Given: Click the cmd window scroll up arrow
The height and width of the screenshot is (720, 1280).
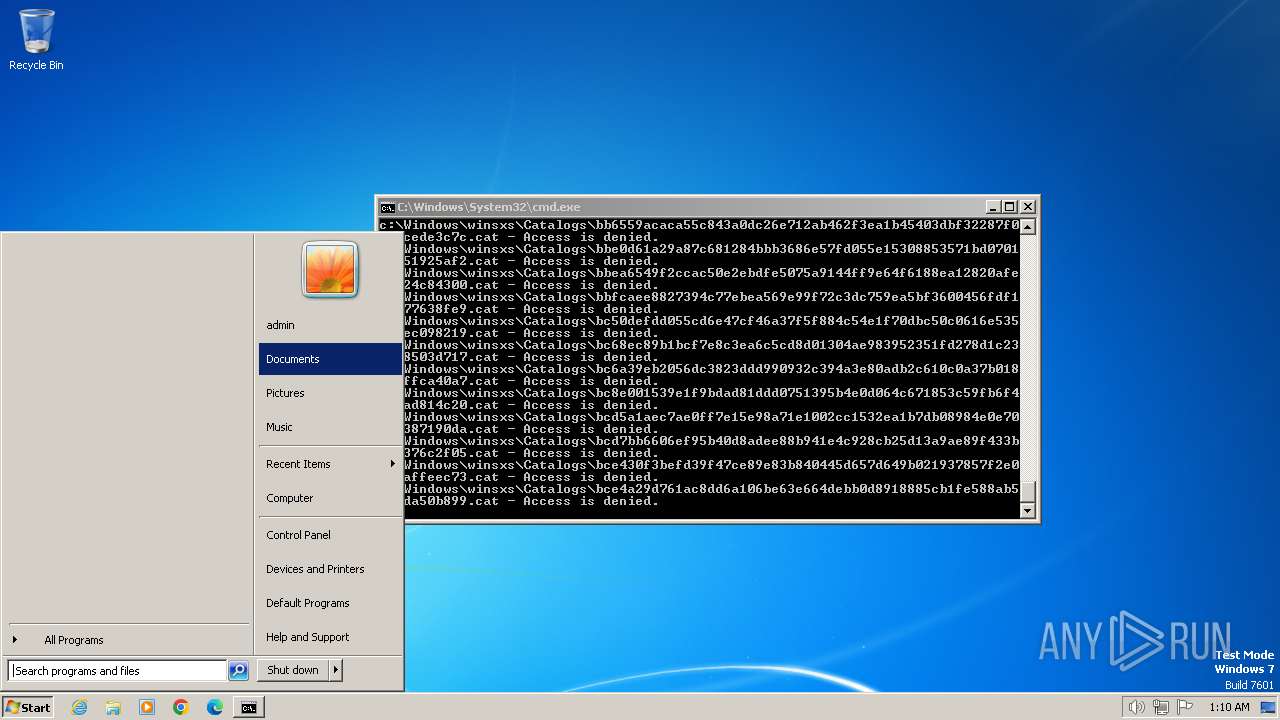Looking at the screenshot, I should point(1027,226).
